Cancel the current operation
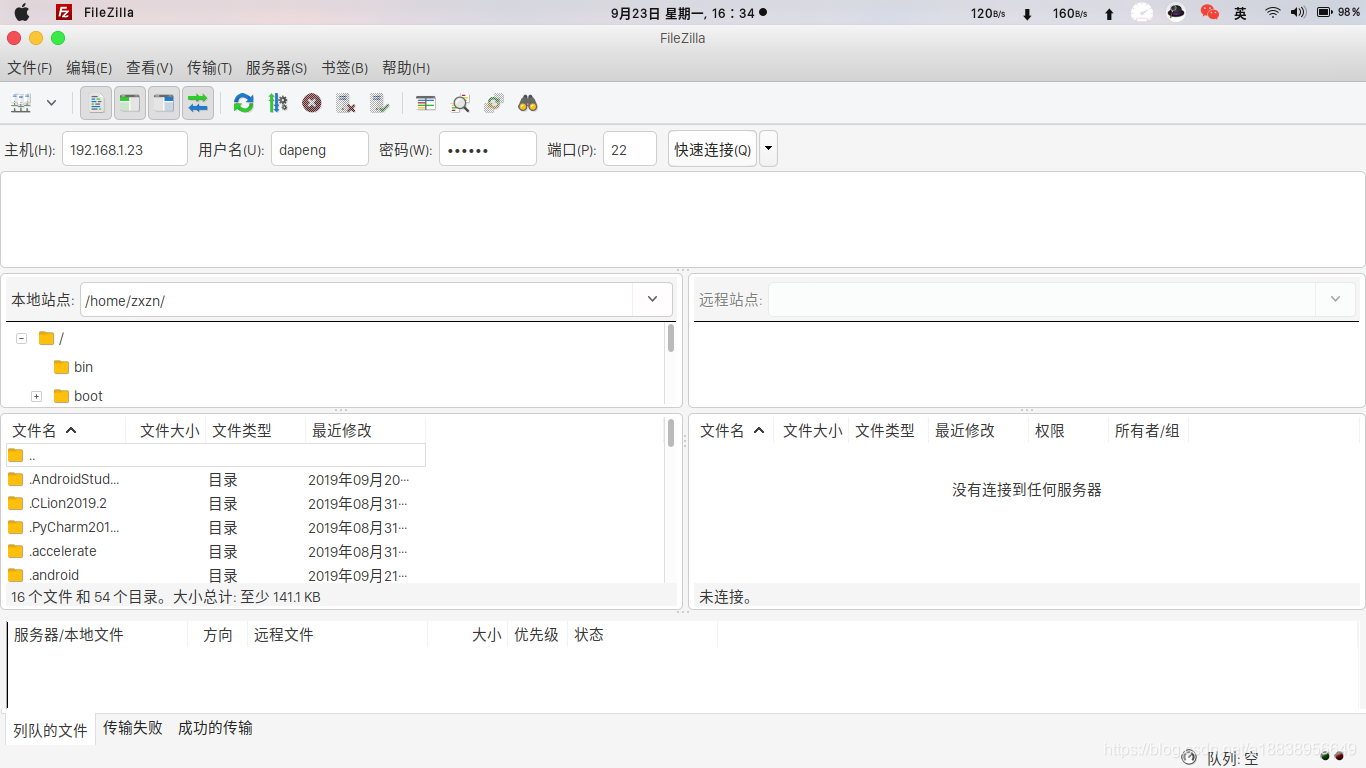Viewport: 1366px width, 768px height. point(312,103)
